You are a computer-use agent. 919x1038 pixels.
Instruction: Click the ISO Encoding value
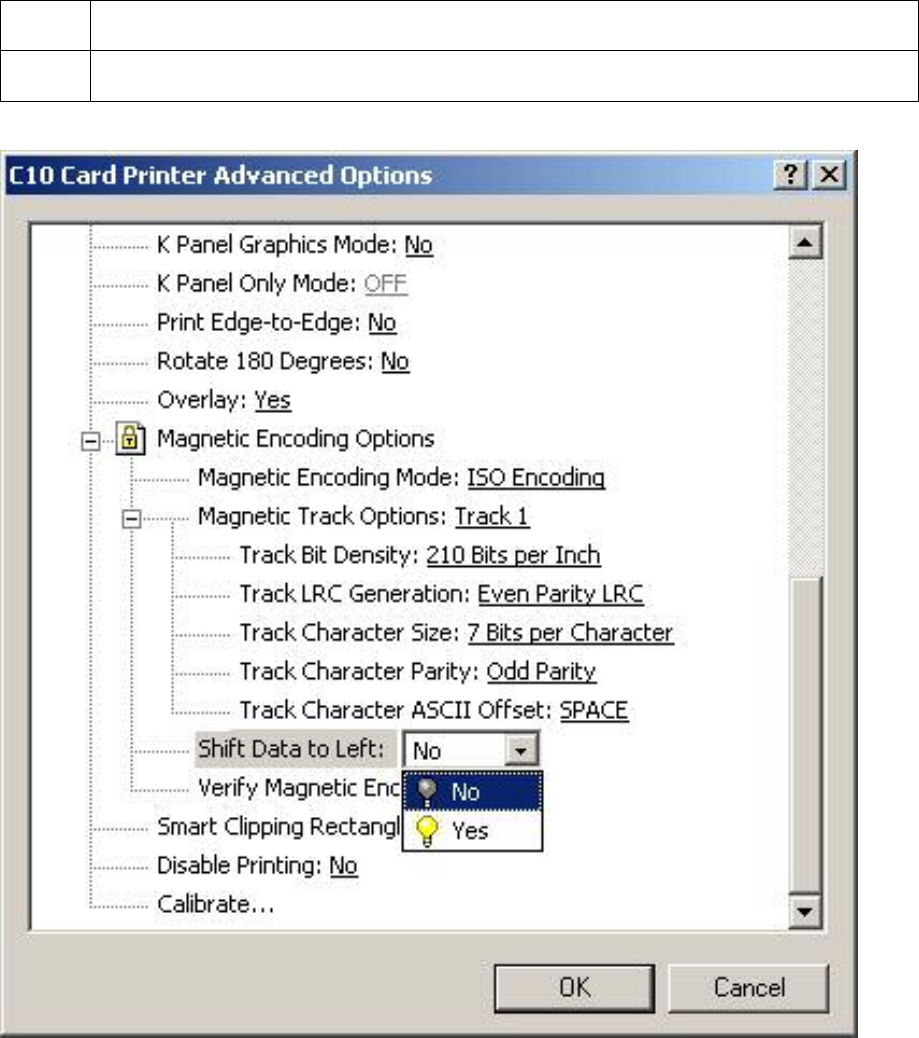pyautogui.click(x=536, y=478)
